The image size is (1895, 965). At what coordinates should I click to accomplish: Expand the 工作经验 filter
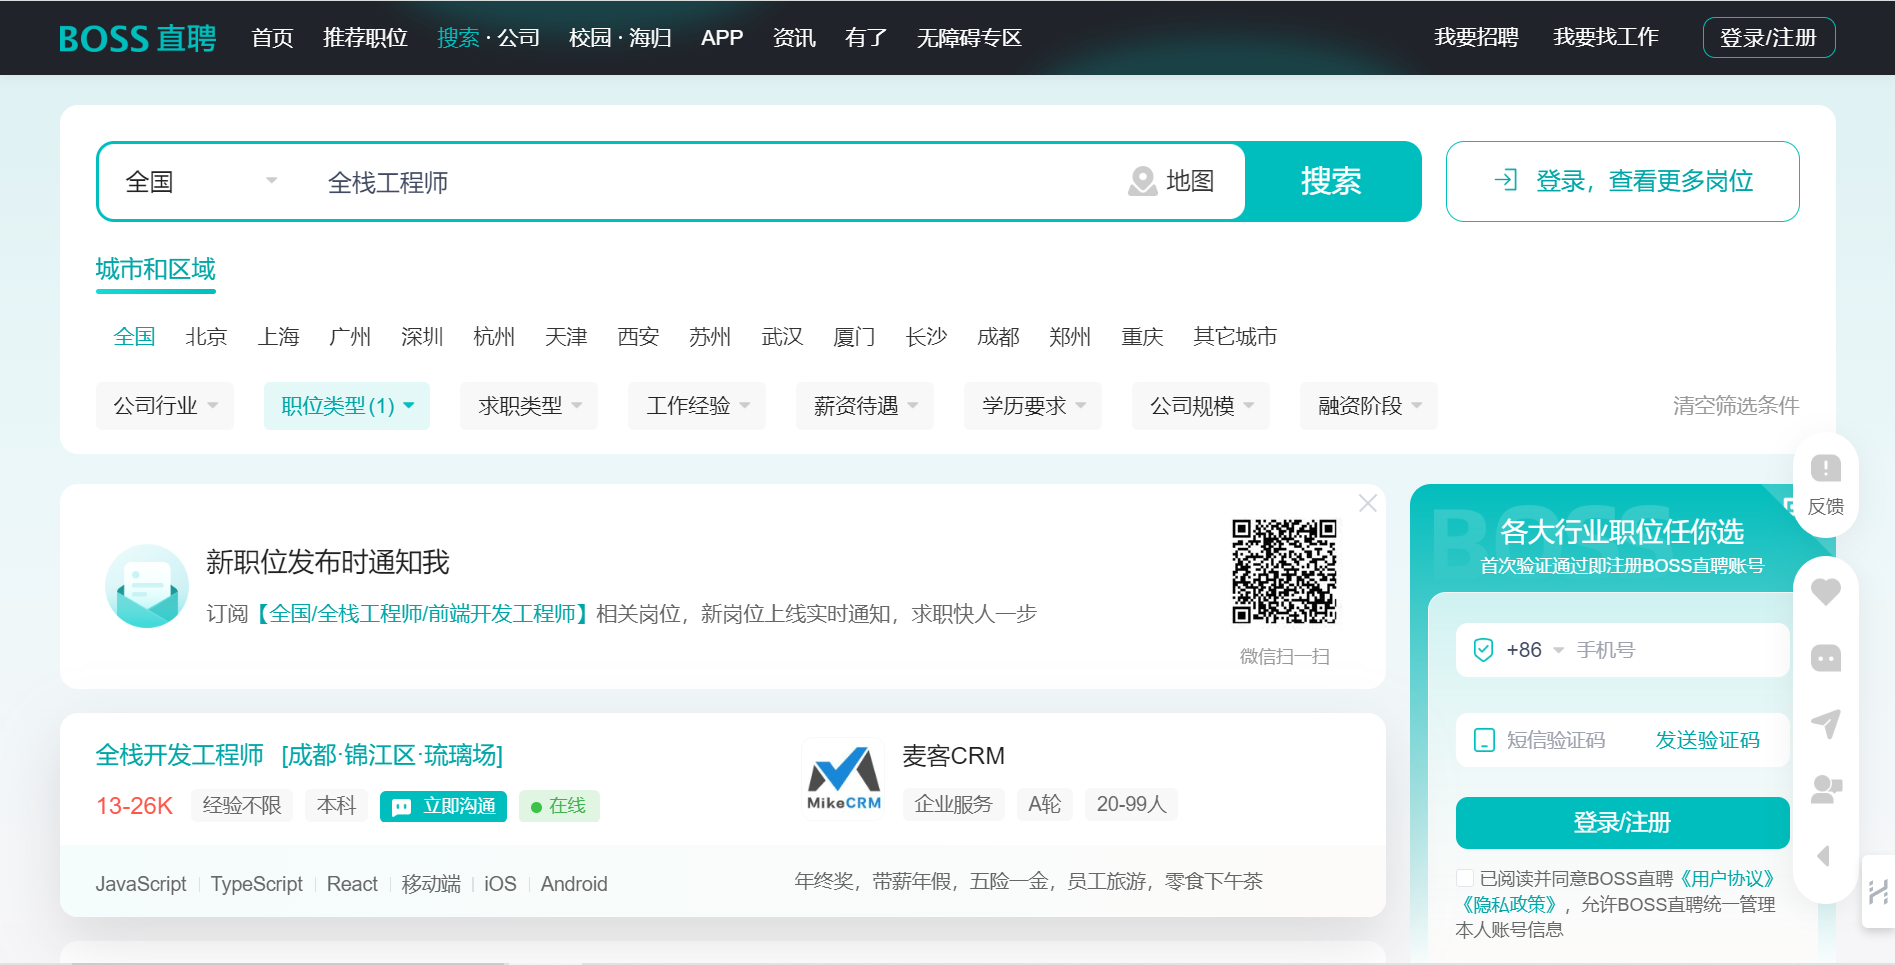[697, 406]
